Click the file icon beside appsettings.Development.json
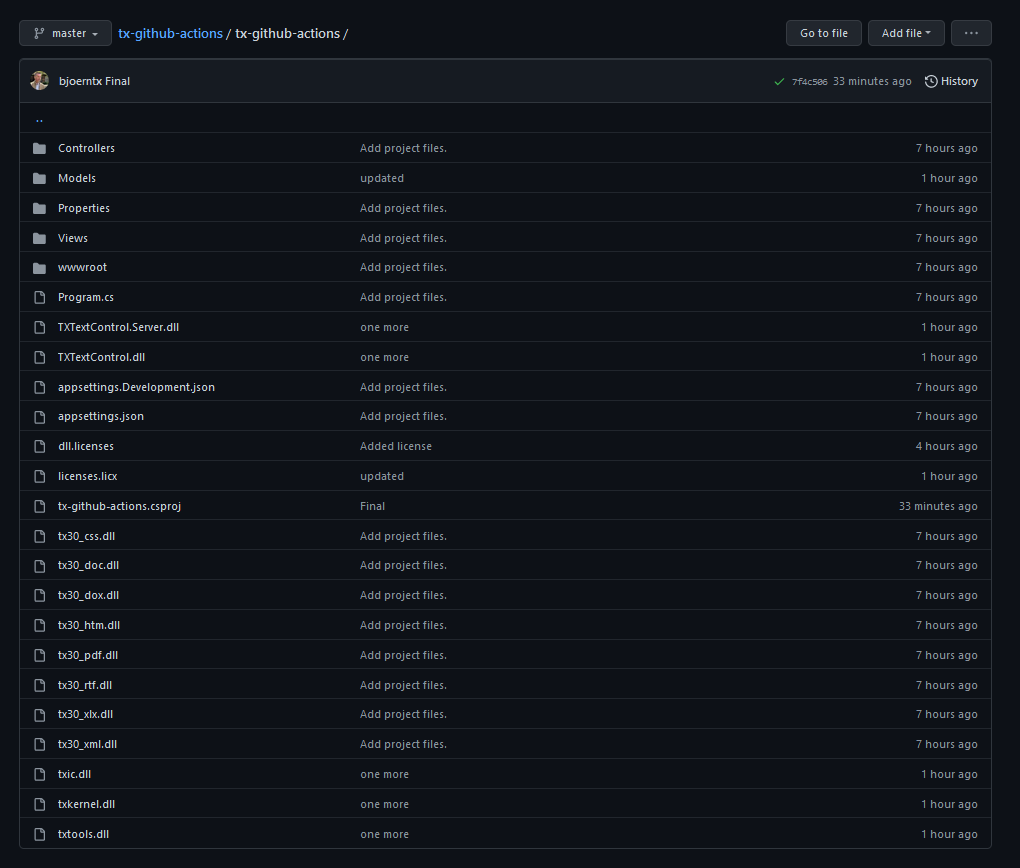 pos(40,387)
